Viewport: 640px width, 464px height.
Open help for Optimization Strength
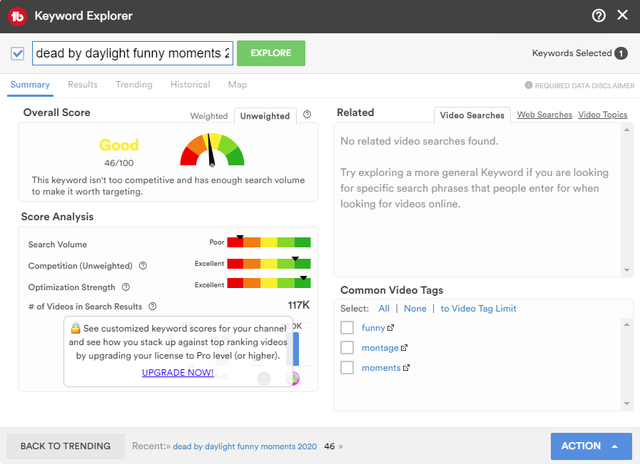(x=126, y=287)
